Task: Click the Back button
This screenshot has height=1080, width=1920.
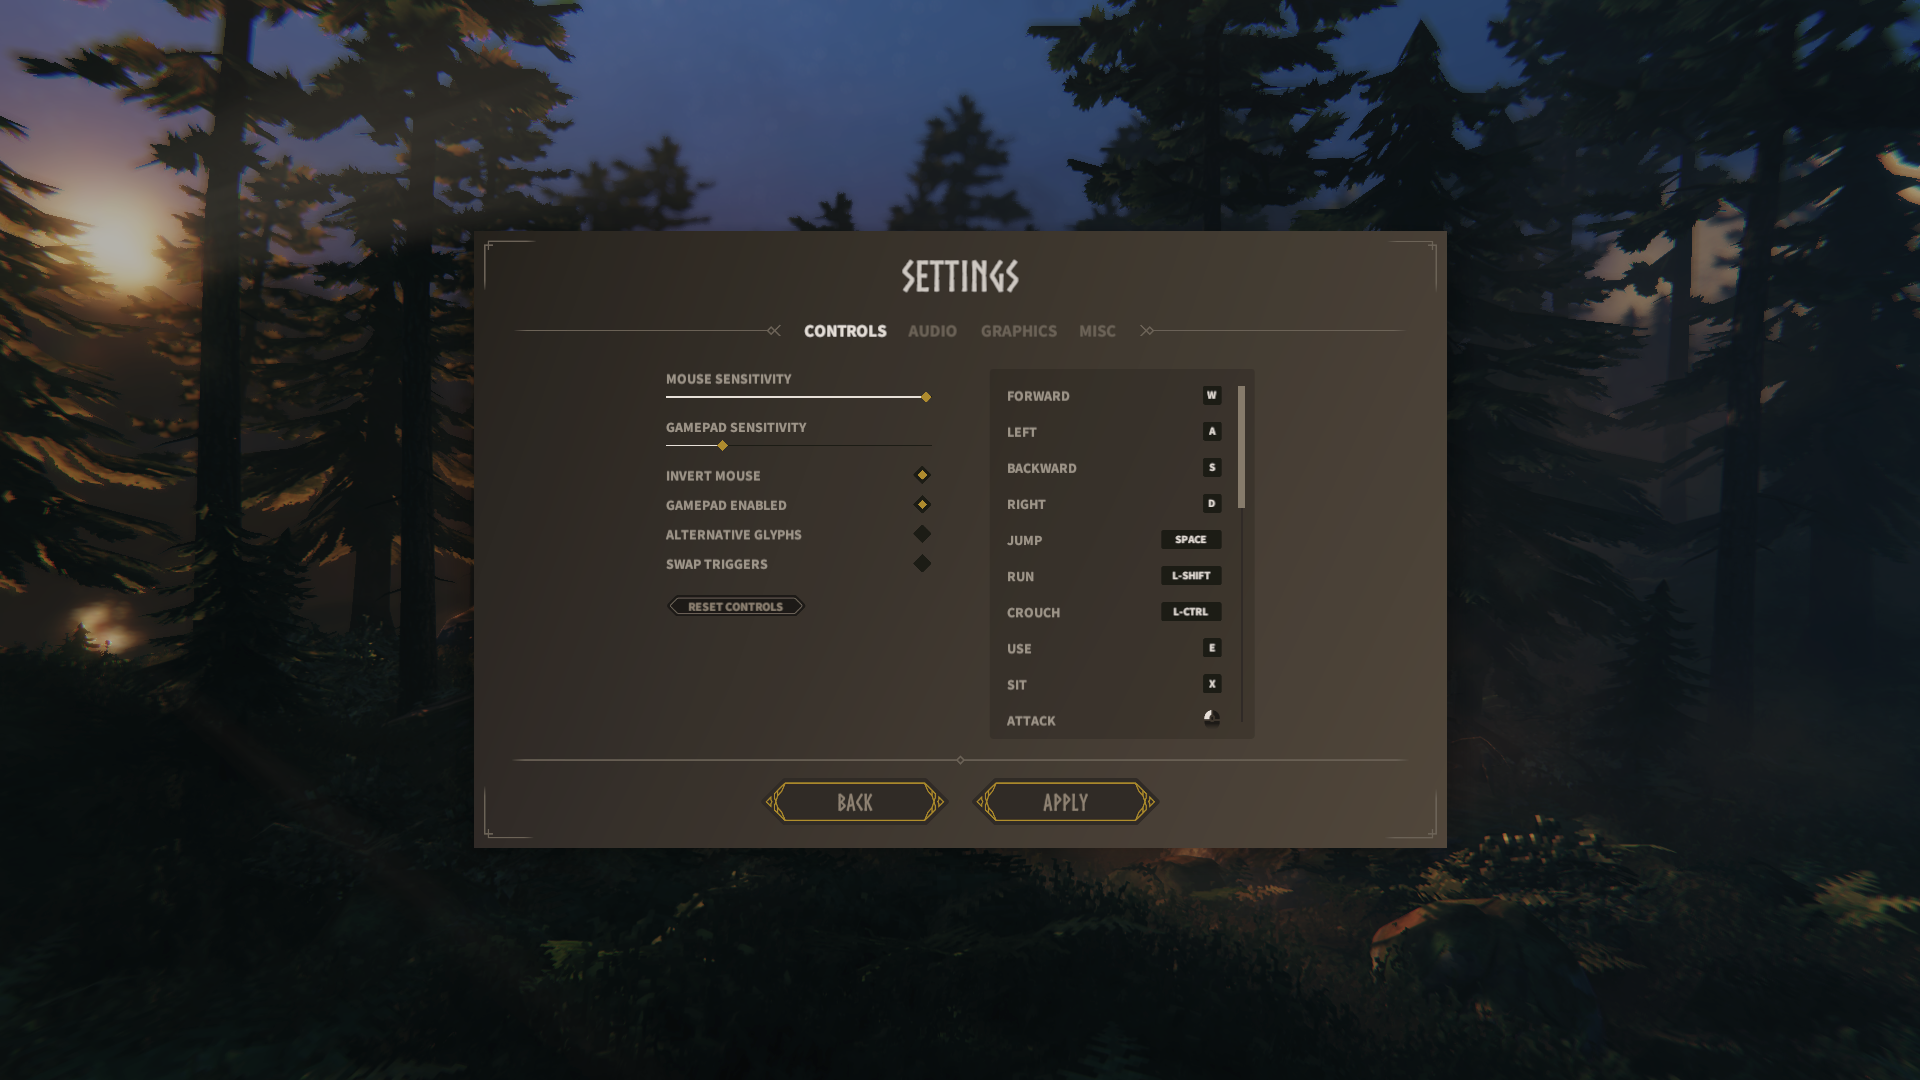Action: click(x=854, y=801)
